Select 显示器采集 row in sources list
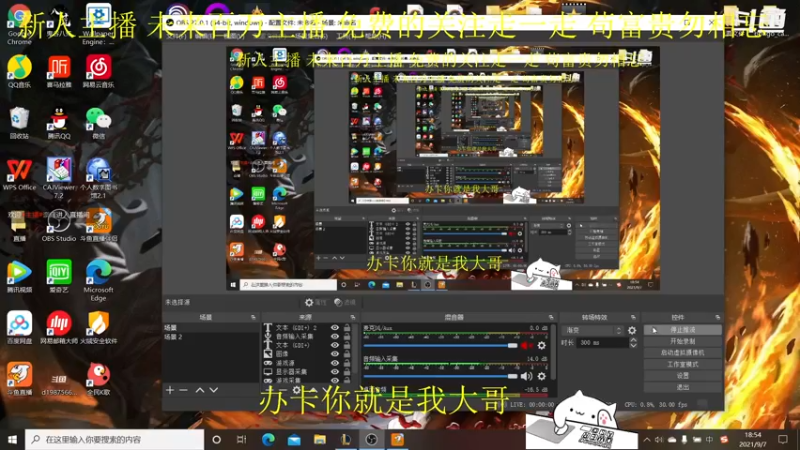The height and width of the screenshot is (450, 800). (306, 372)
